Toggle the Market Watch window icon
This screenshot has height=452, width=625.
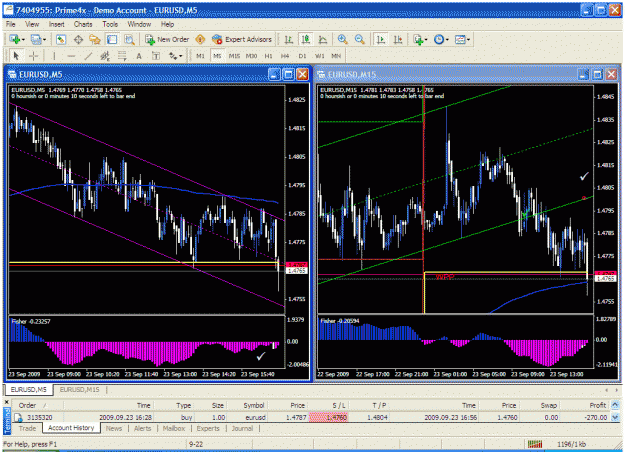click(x=61, y=39)
